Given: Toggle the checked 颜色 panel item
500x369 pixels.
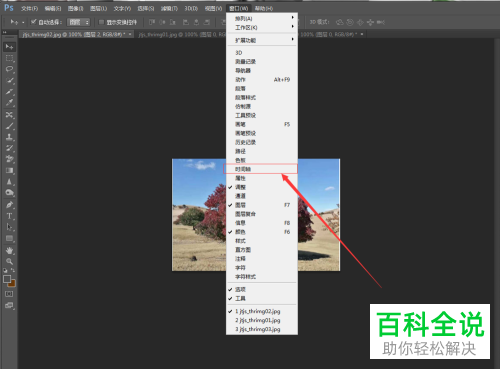Looking at the screenshot, I should tap(262, 232).
